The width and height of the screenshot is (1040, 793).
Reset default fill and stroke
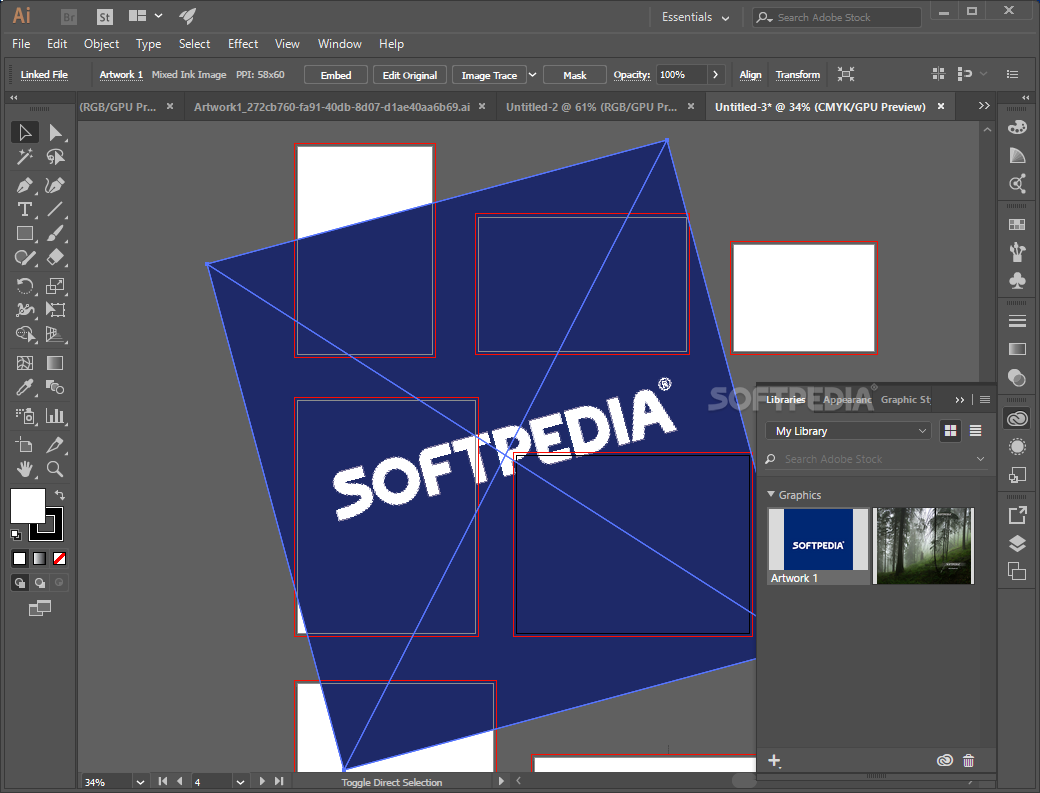point(16,534)
